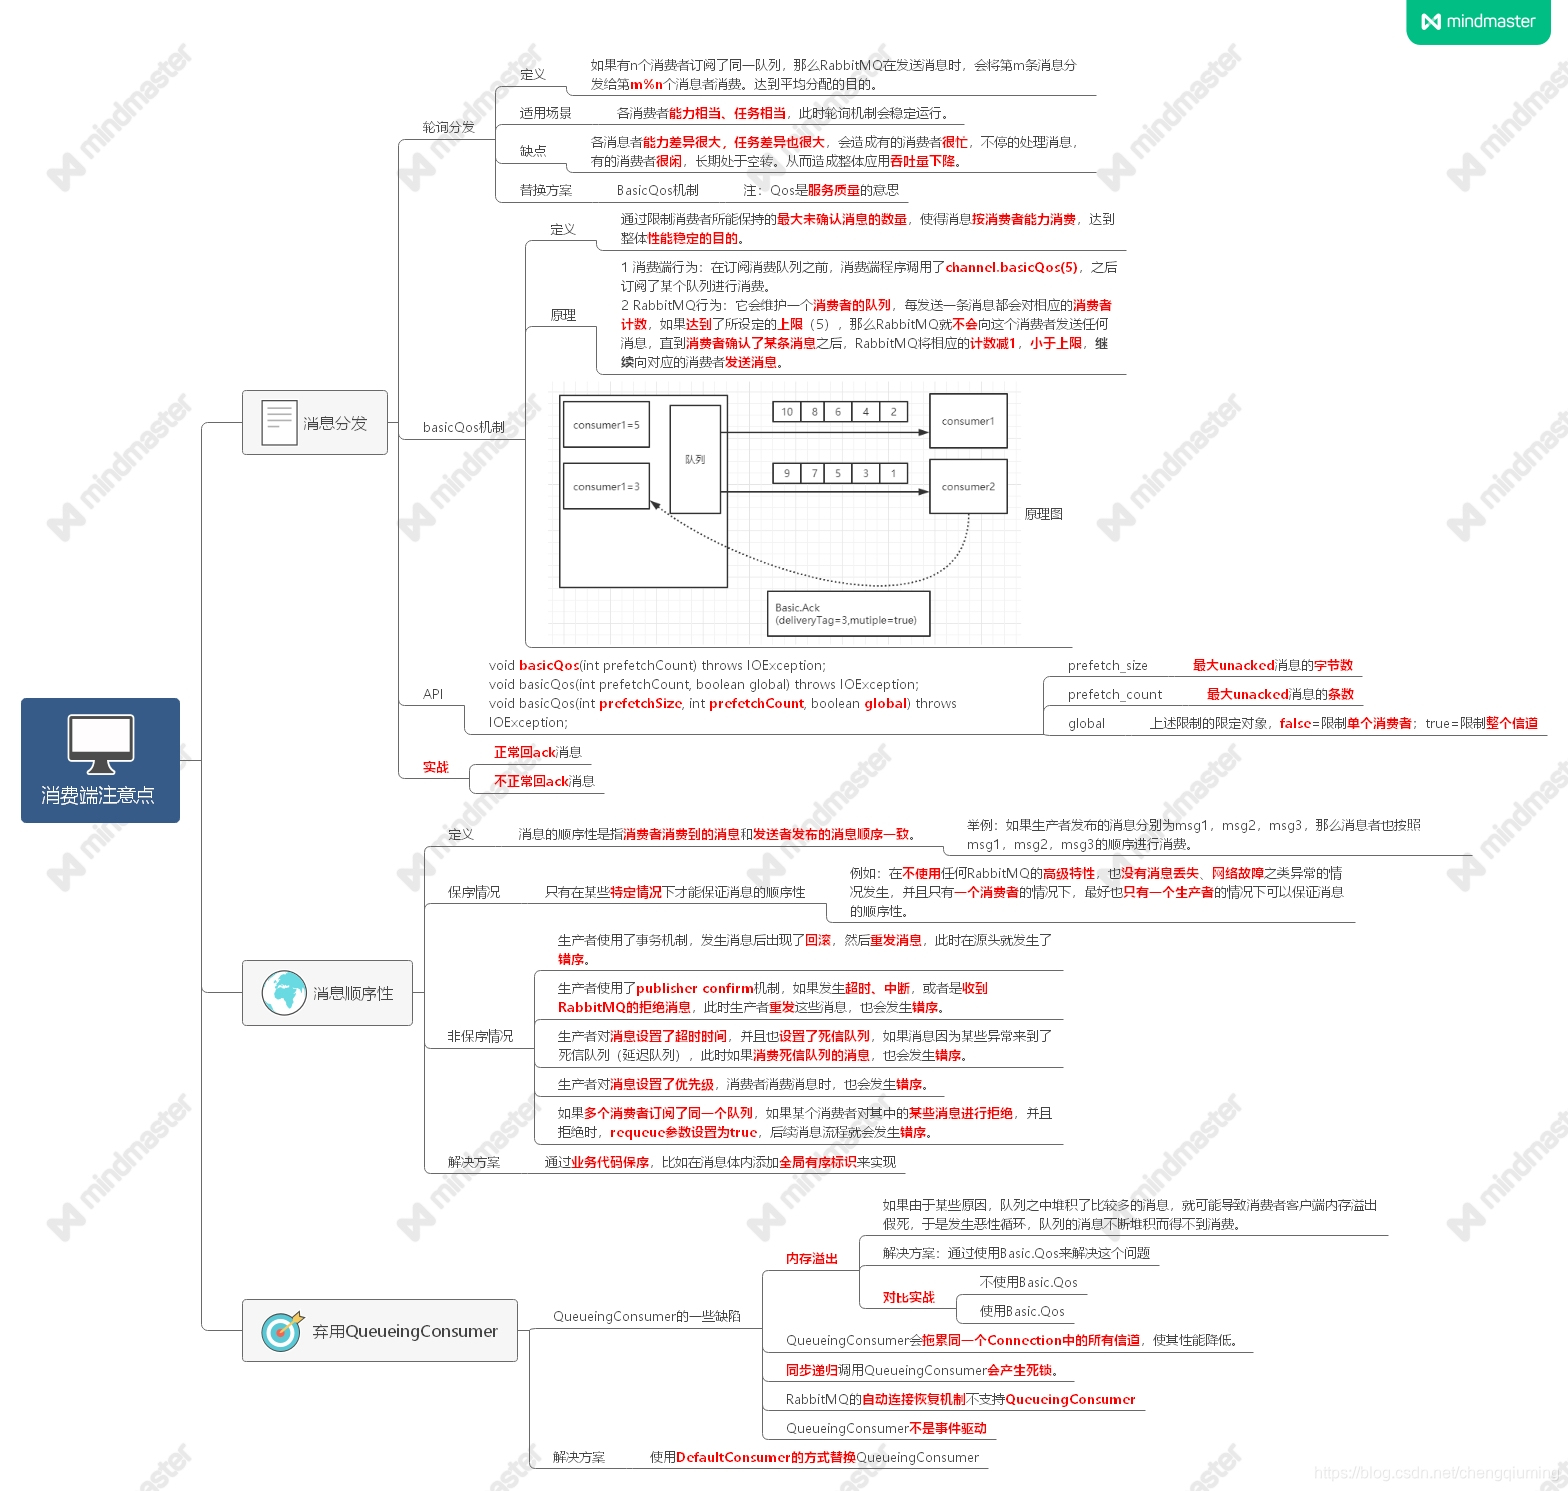Select the 消息分发 topic node
Viewport: 1568px width, 1491px height.
point(315,422)
